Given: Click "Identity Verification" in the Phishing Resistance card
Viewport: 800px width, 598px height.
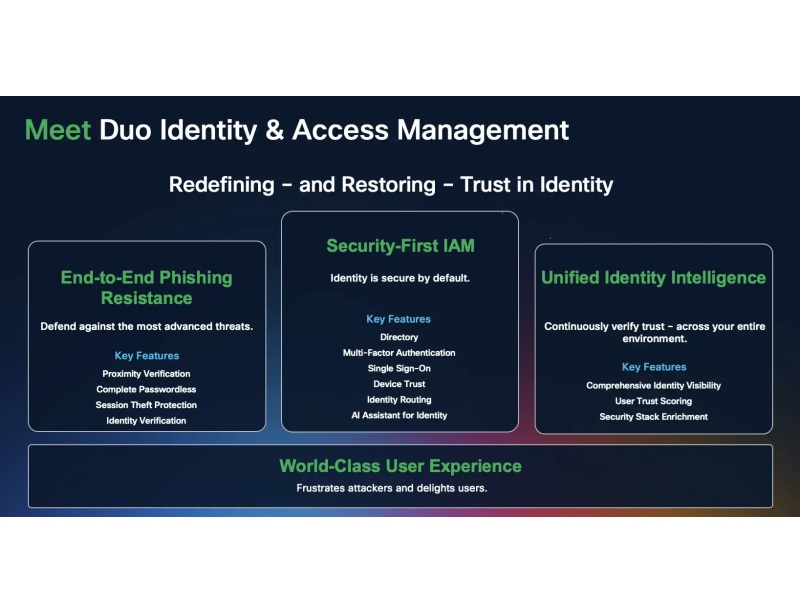Looking at the screenshot, I should [146, 421].
